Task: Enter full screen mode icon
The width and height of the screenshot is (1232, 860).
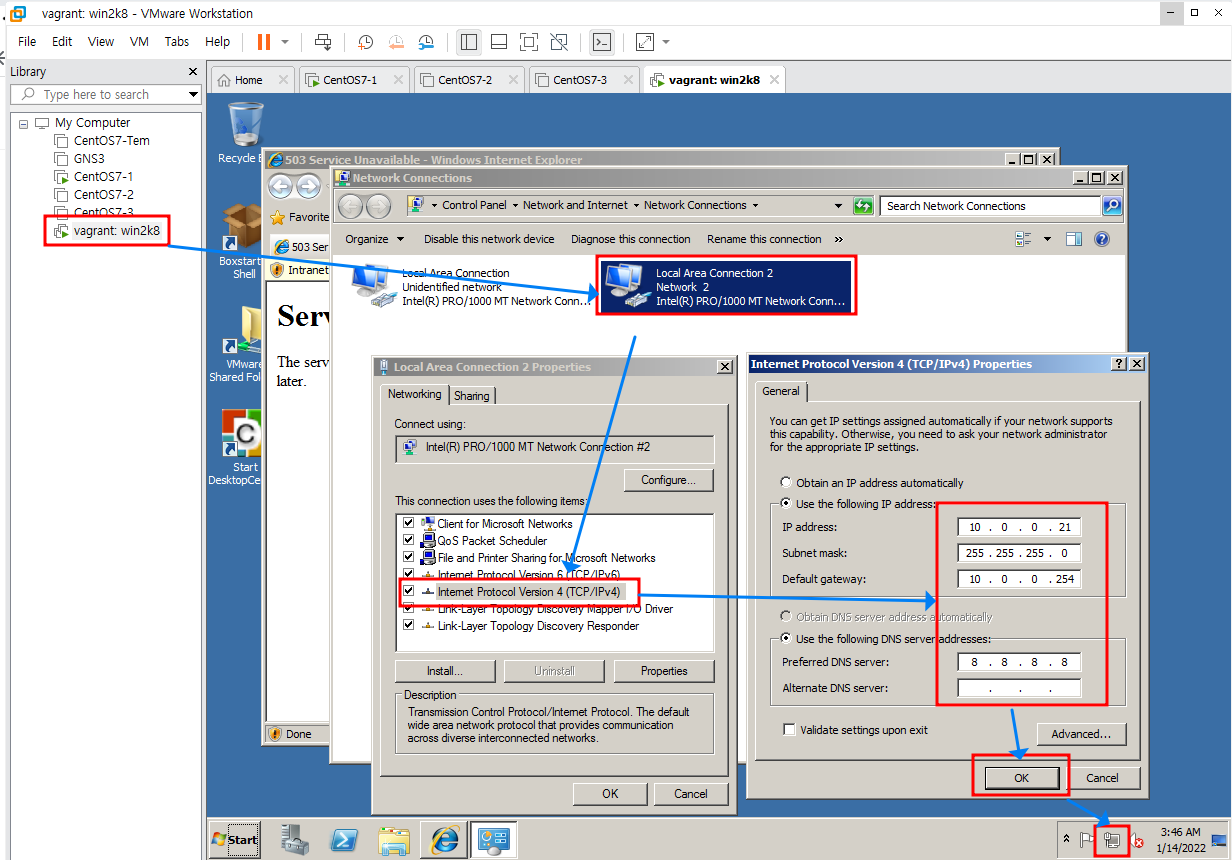Action: pyautogui.click(x=529, y=42)
